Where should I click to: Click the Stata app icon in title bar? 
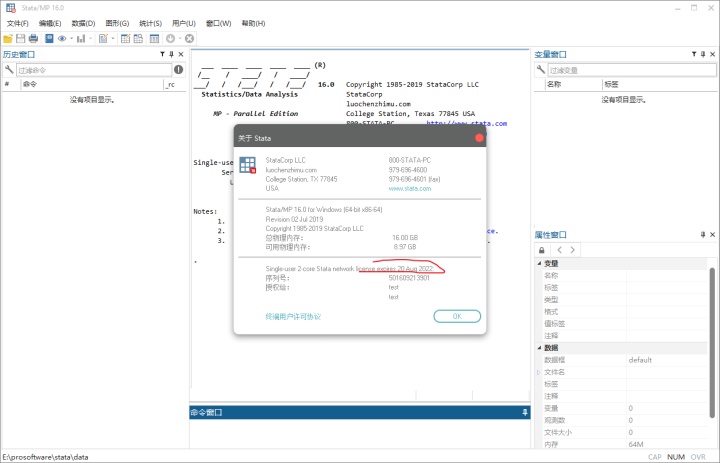point(10,8)
